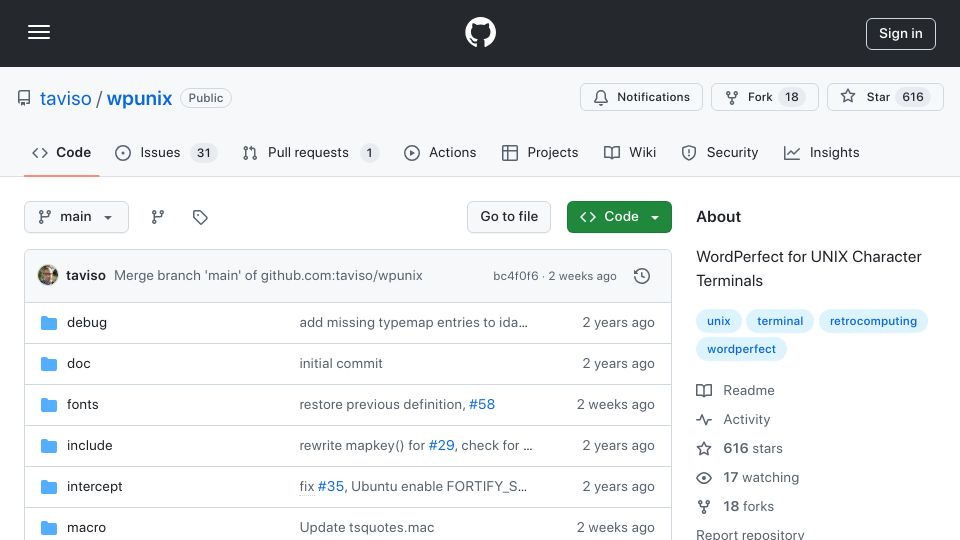This screenshot has width=960, height=540.
Task: Click the Sign in button
Action: pos(901,34)
